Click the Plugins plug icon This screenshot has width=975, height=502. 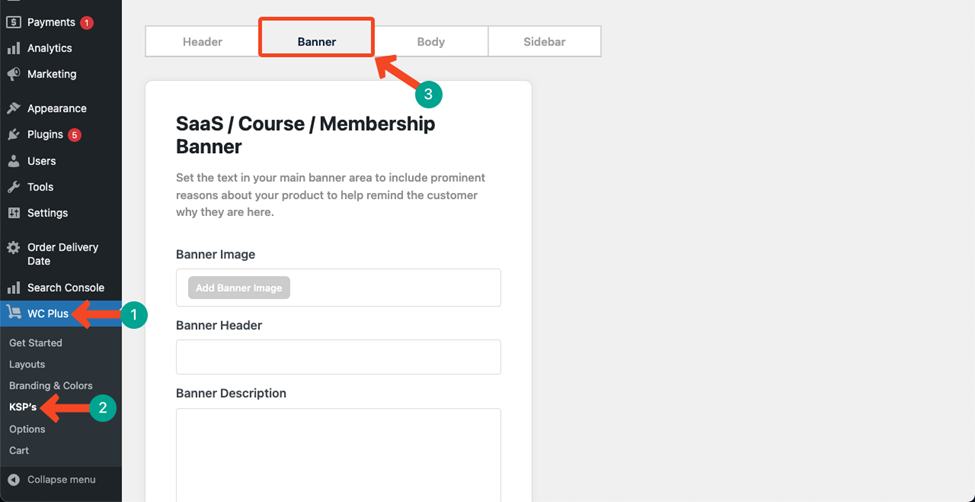coord(14,134)
